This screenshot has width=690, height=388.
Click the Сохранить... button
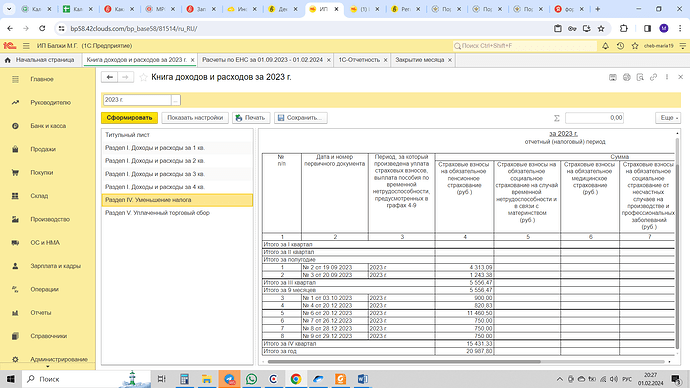301,118
